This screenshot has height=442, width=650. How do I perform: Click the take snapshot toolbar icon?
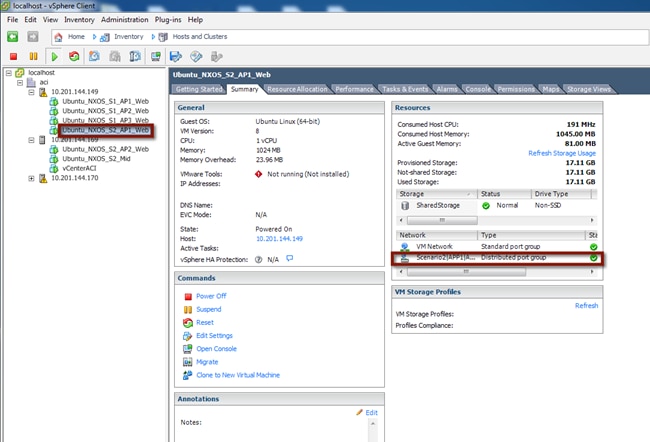[x=95, y=56]
